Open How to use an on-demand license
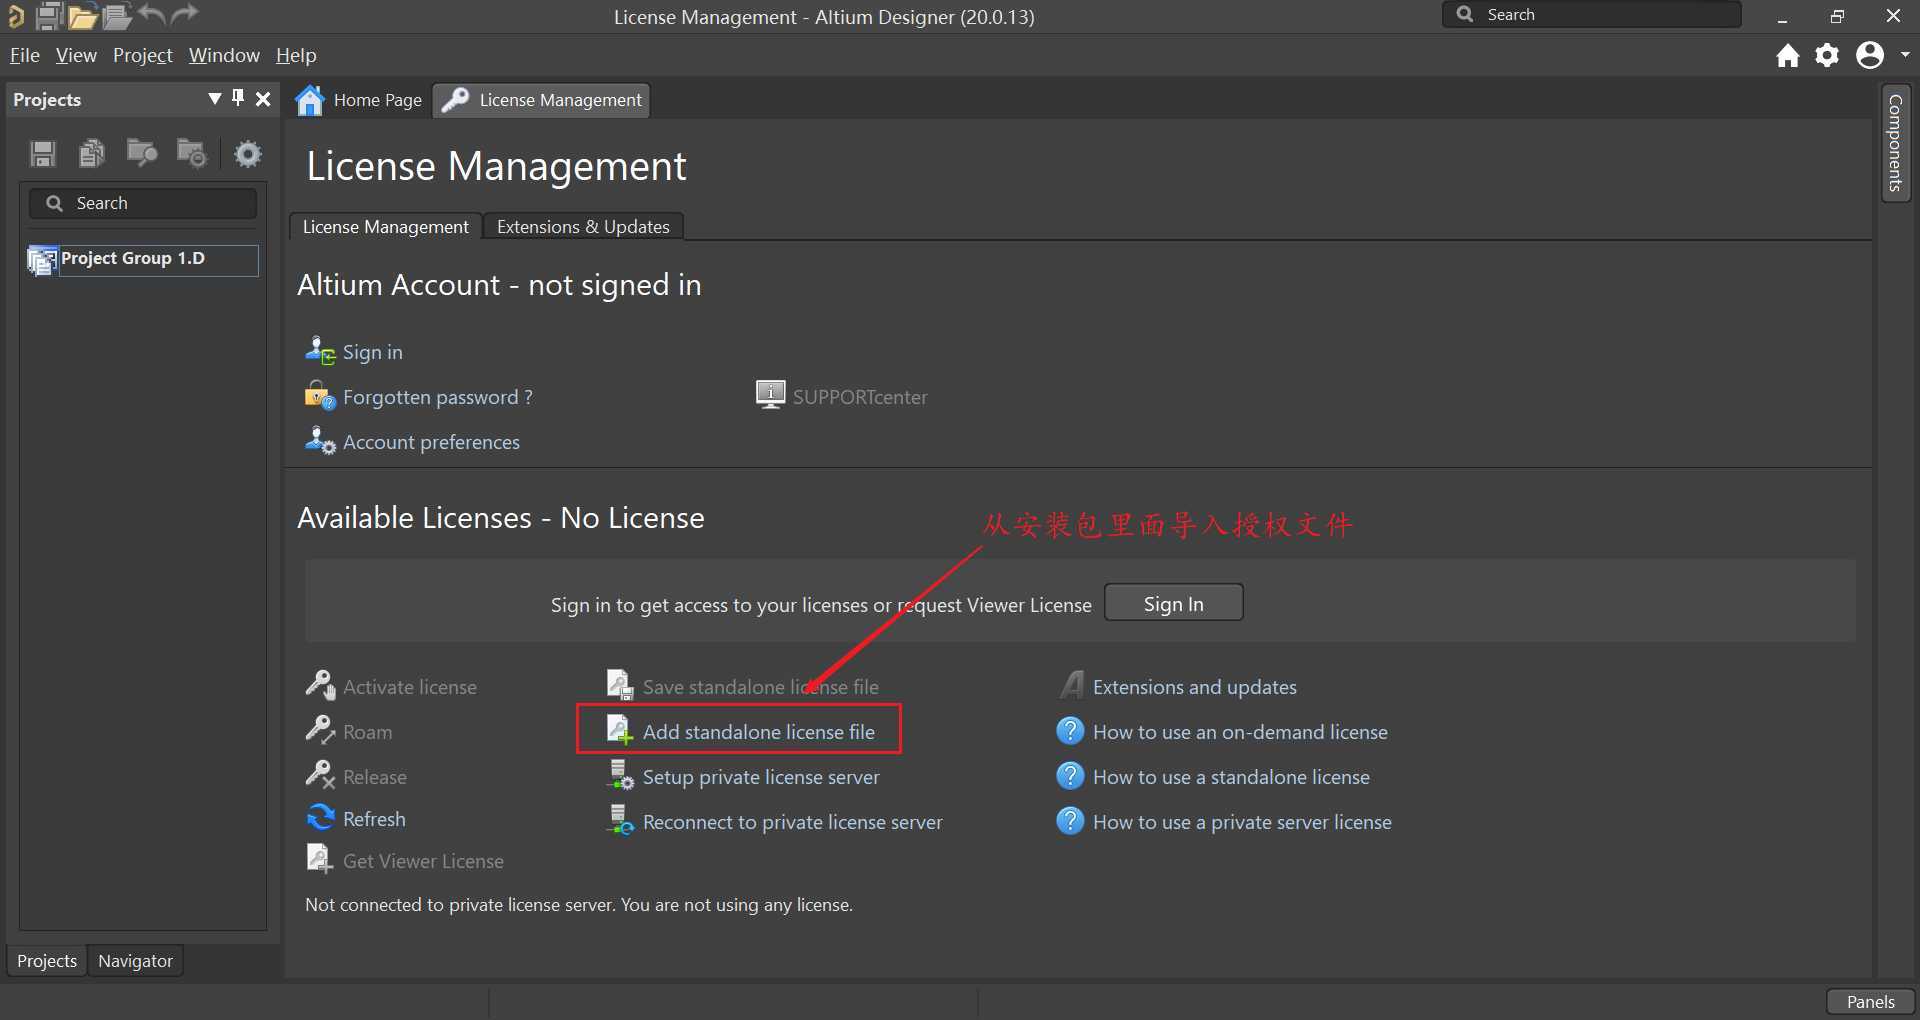This screenshot has height=1020, width=1920. 1240,732
